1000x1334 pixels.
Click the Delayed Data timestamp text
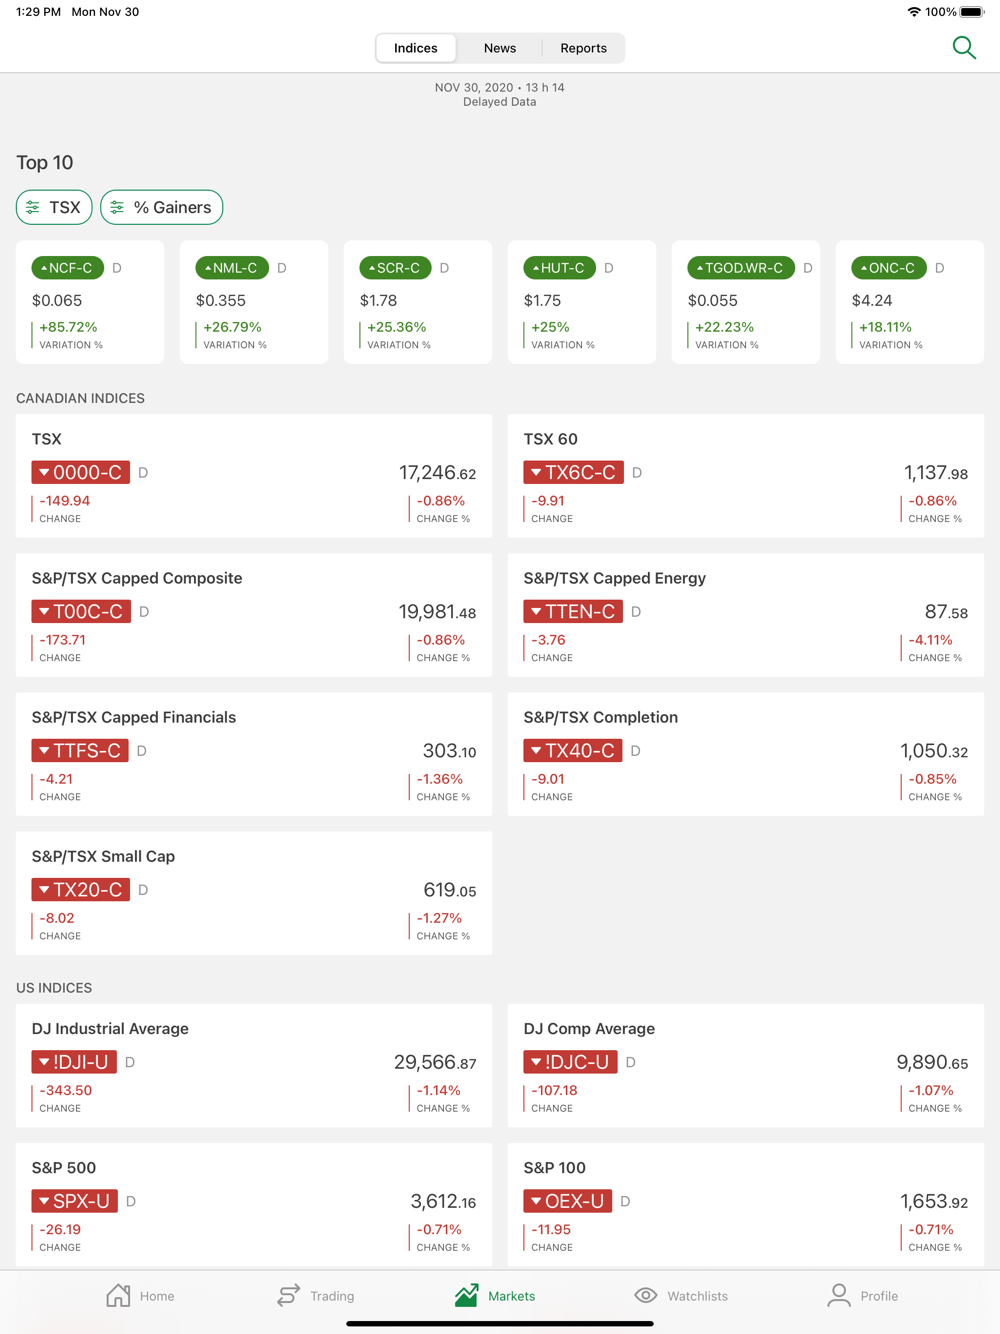[500, 102]
